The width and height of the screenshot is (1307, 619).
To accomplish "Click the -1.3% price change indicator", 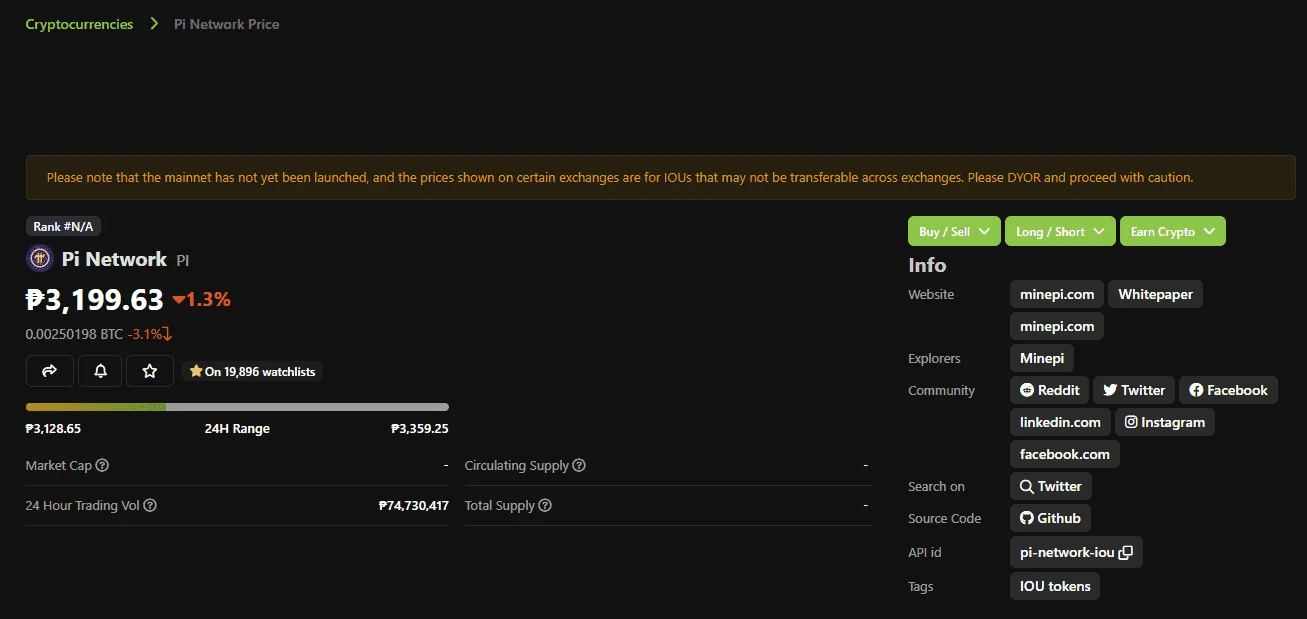I will coord(202,298).
